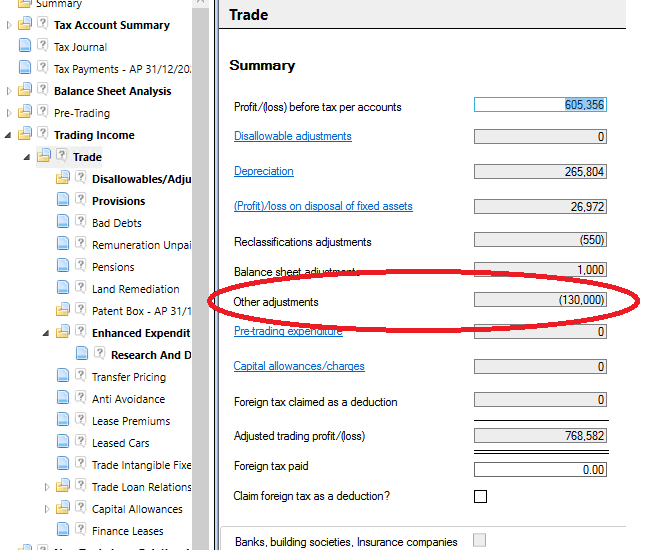Click the page icon beside Bad Debts
Viewport: 649px width, 550px height.
click(x=63, y=221)
